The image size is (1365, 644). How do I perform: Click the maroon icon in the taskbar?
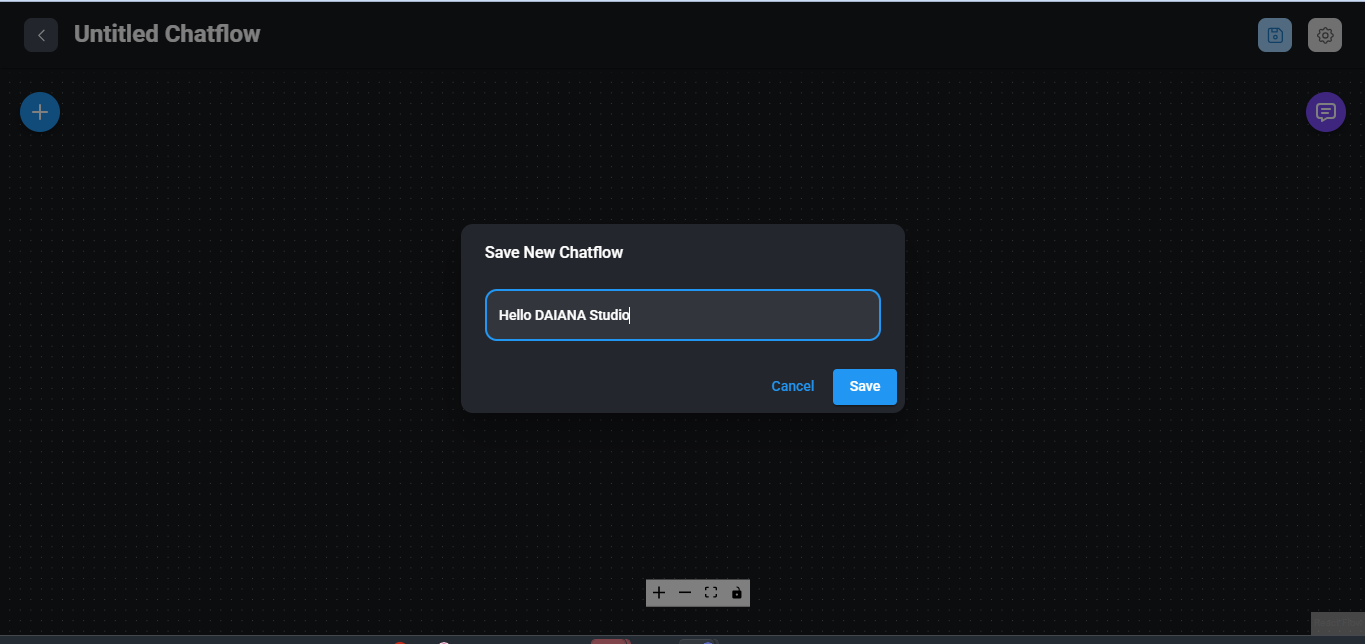tap(609, 641)
